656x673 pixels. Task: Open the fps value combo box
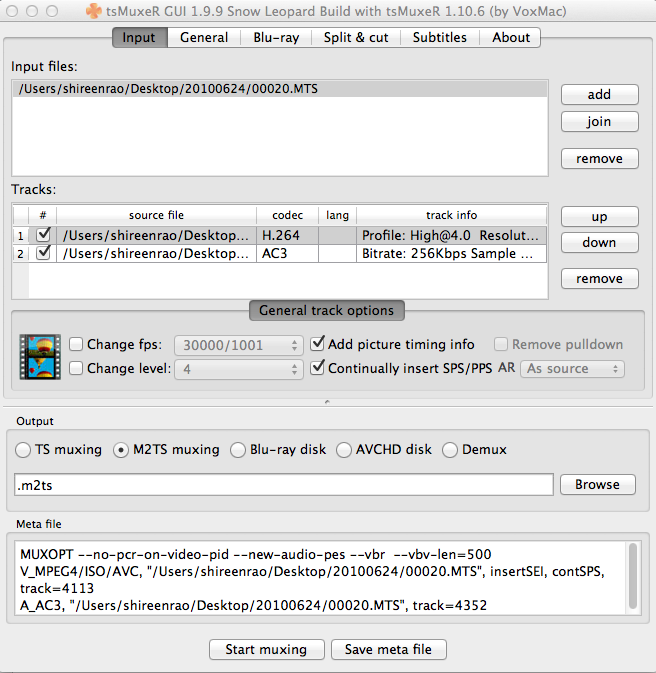click(238, 345)
